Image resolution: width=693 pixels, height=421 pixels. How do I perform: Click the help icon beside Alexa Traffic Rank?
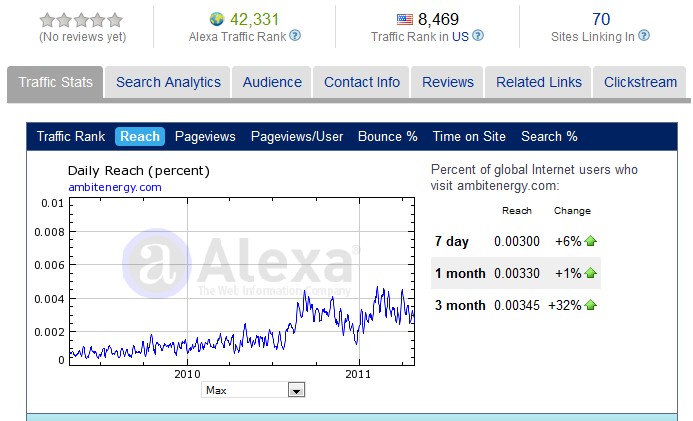point(295,35)
